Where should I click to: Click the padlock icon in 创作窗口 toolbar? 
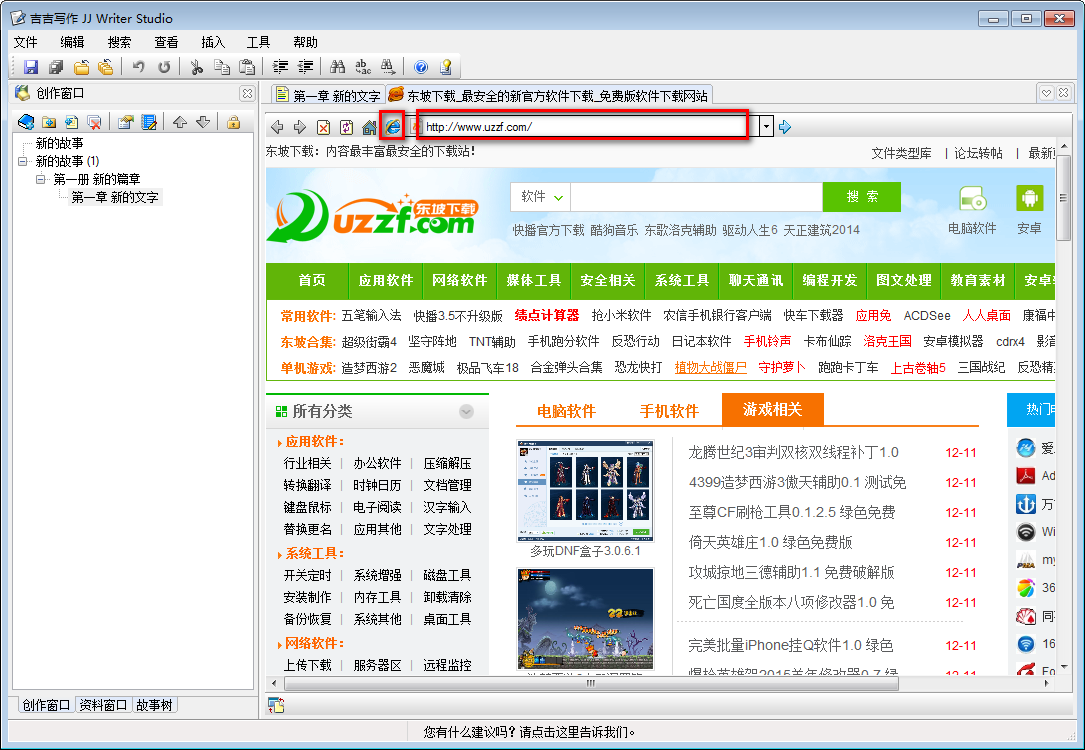(233, 122)
